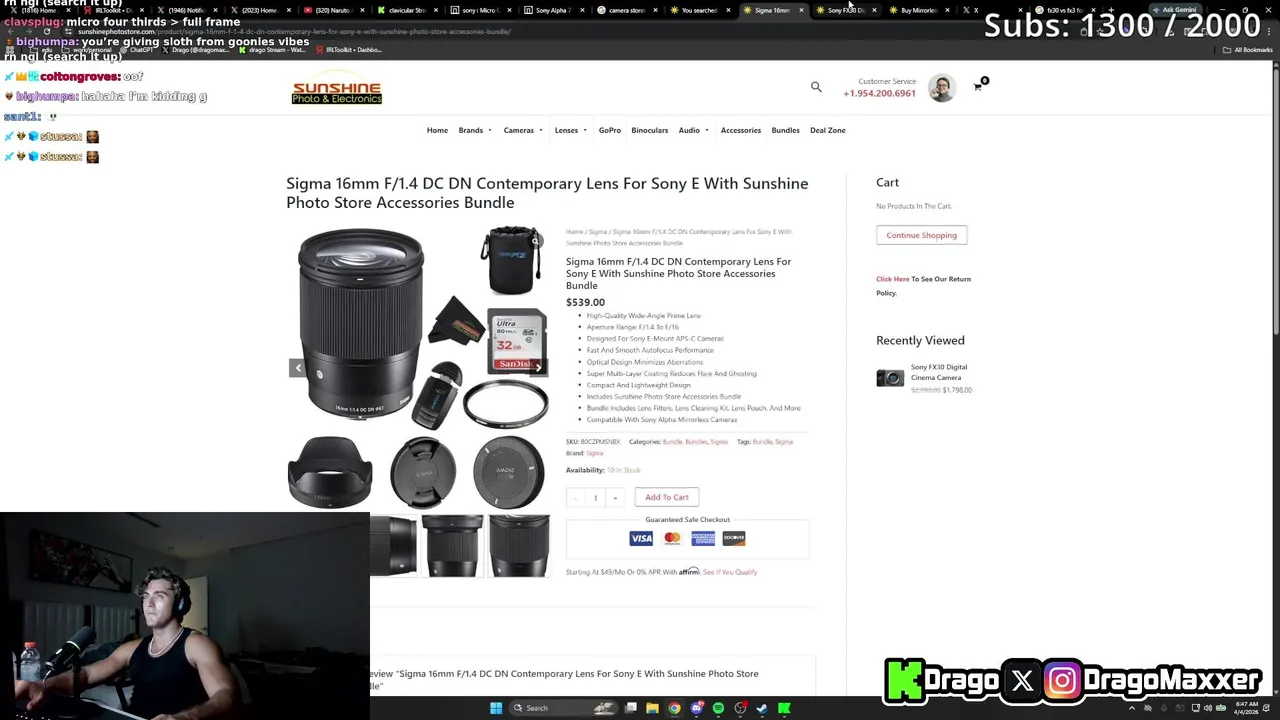Click the Continue Shopping button
1280x720 pixels.
click(921, 235)
